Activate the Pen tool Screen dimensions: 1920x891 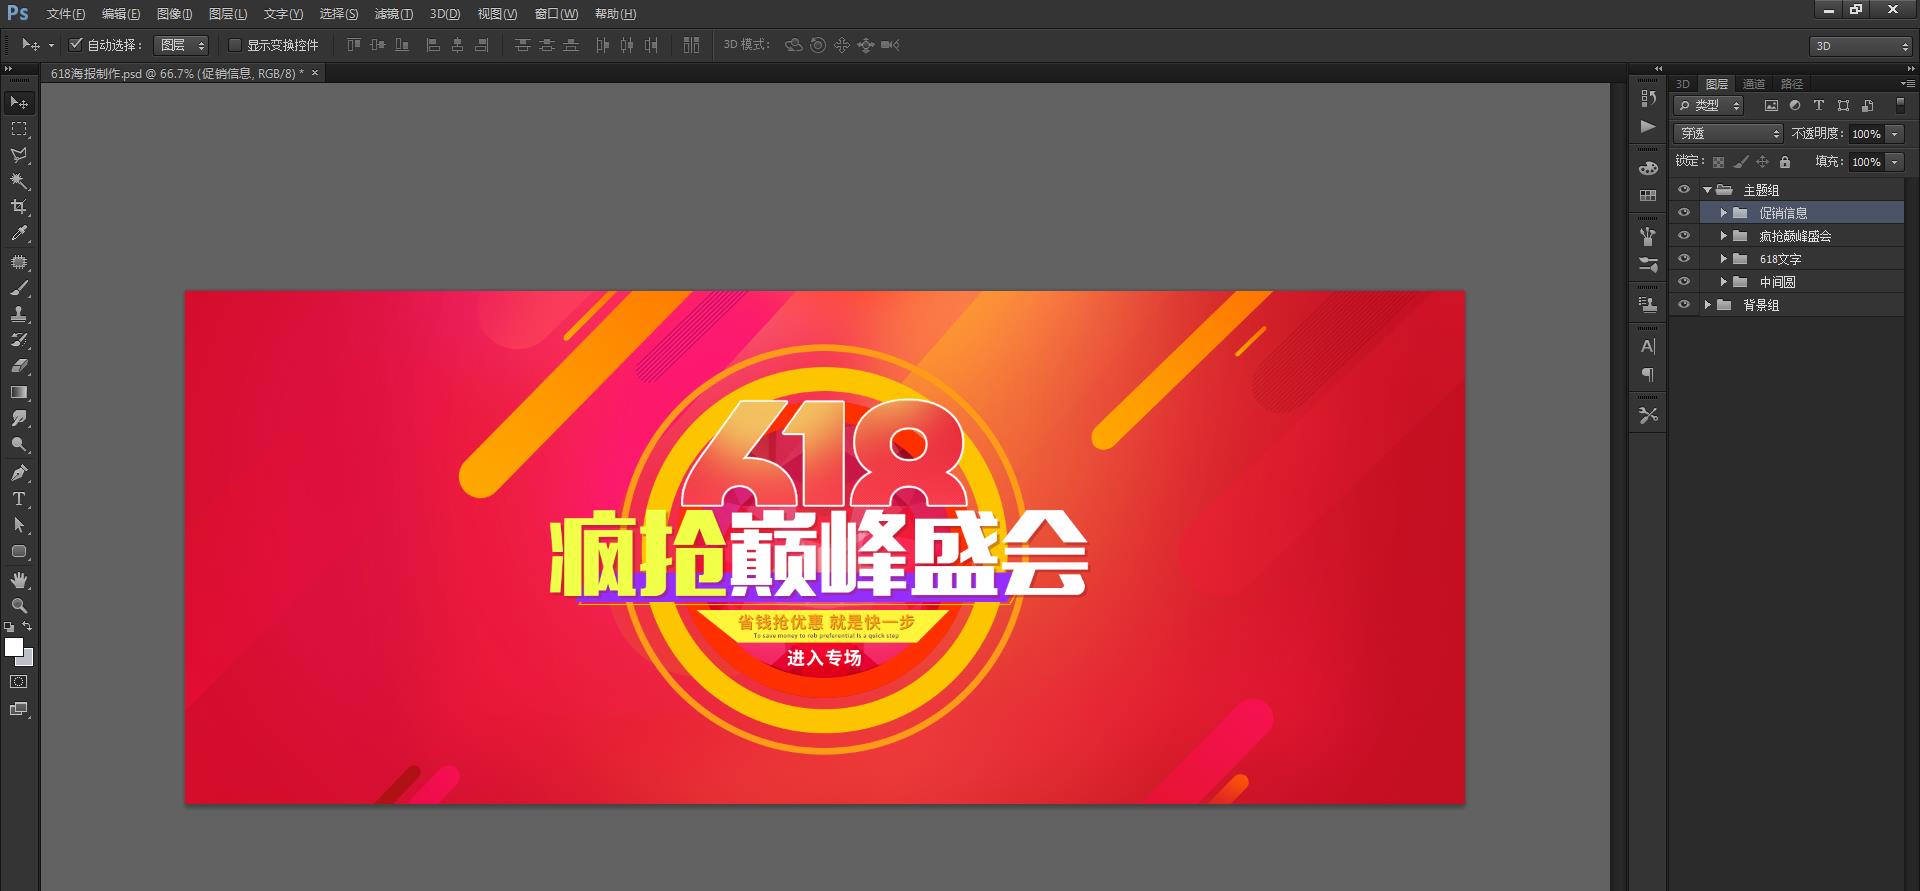pos(19,473)
